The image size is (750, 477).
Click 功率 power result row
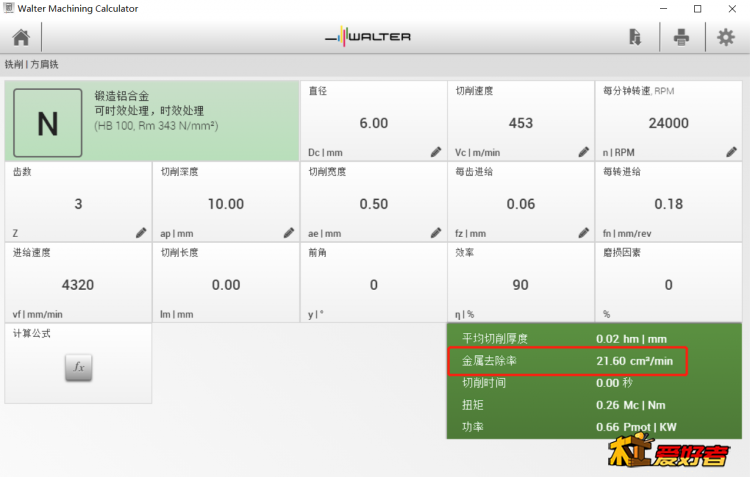coord(594,427)
